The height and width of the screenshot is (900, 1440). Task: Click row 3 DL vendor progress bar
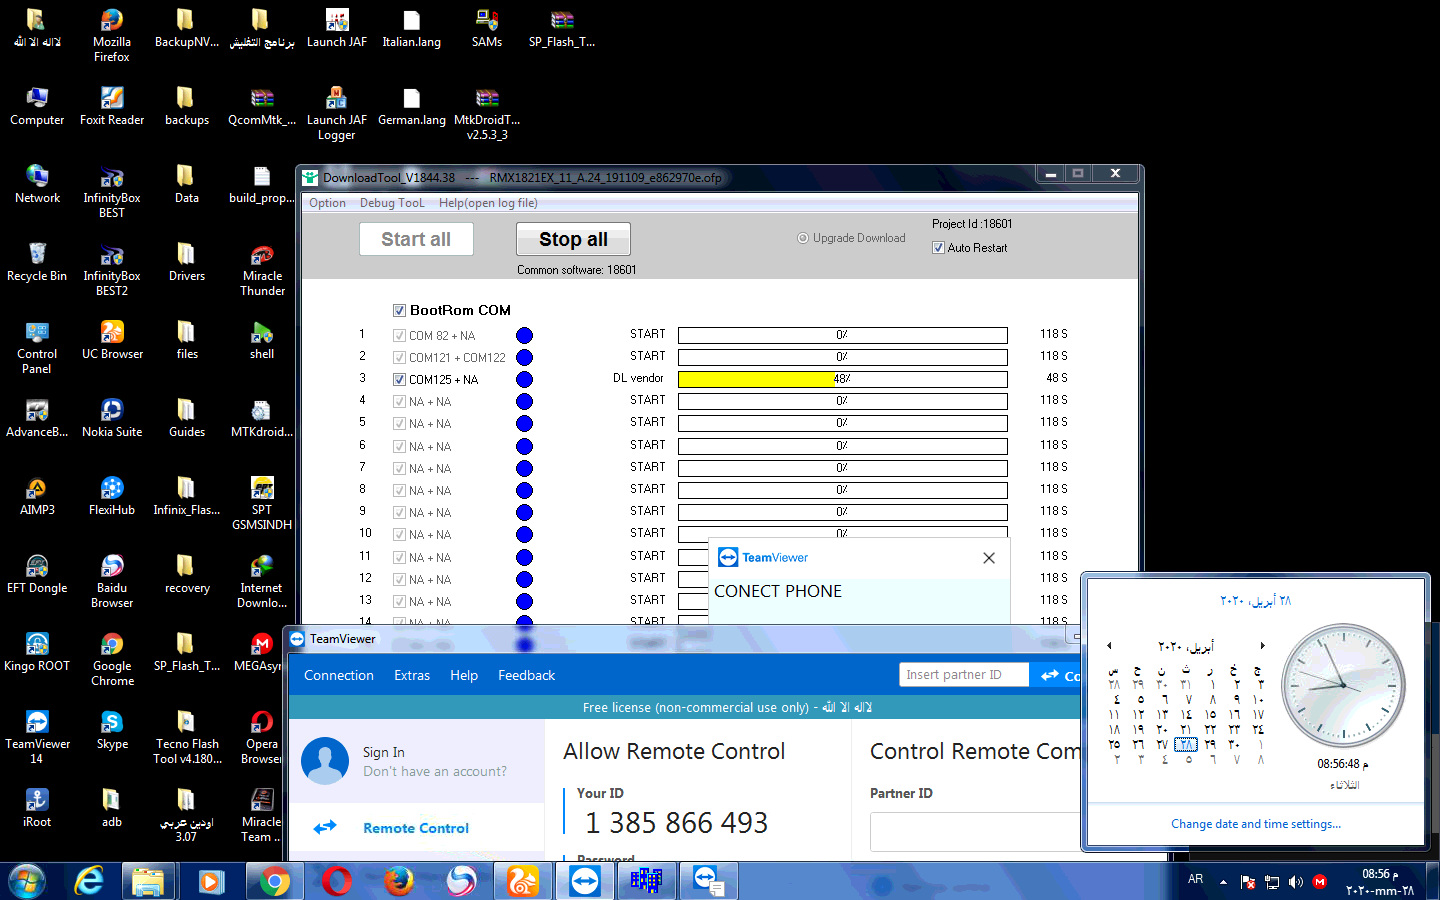pyautogui.click(x=842, y=379)
